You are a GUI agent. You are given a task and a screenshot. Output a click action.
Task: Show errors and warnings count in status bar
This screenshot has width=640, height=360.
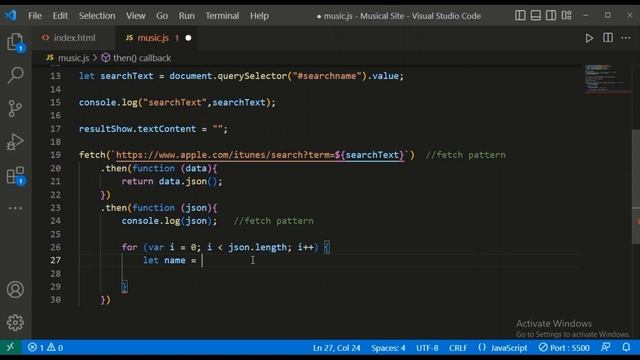pos(45,348)
